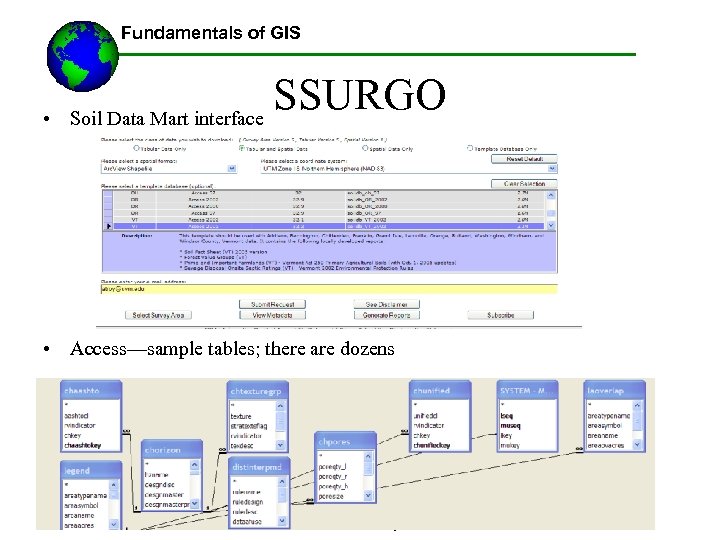Select rvindicator field in chunified table
720x540 pixels.
428,426
